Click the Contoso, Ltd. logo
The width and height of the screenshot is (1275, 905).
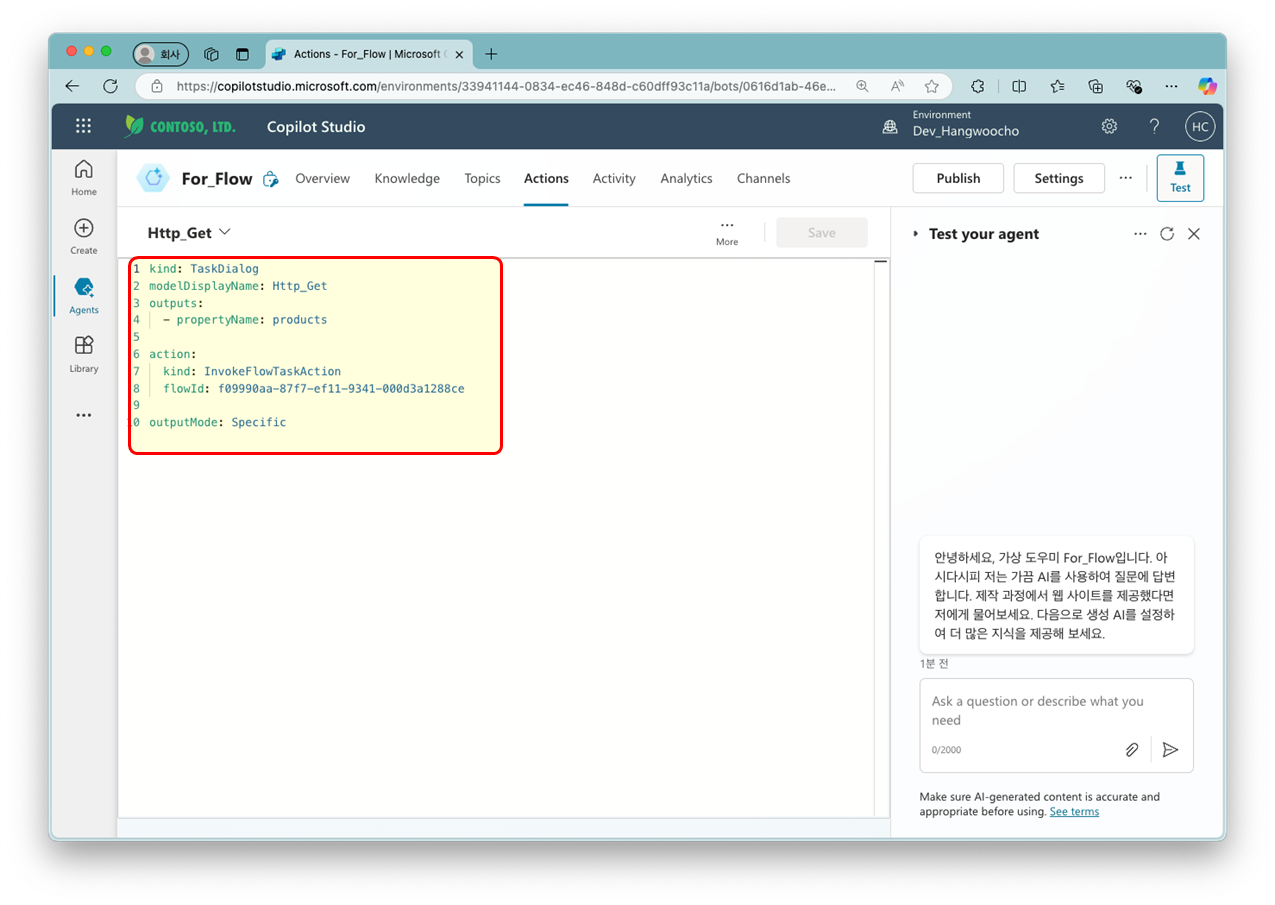(180, 126)
